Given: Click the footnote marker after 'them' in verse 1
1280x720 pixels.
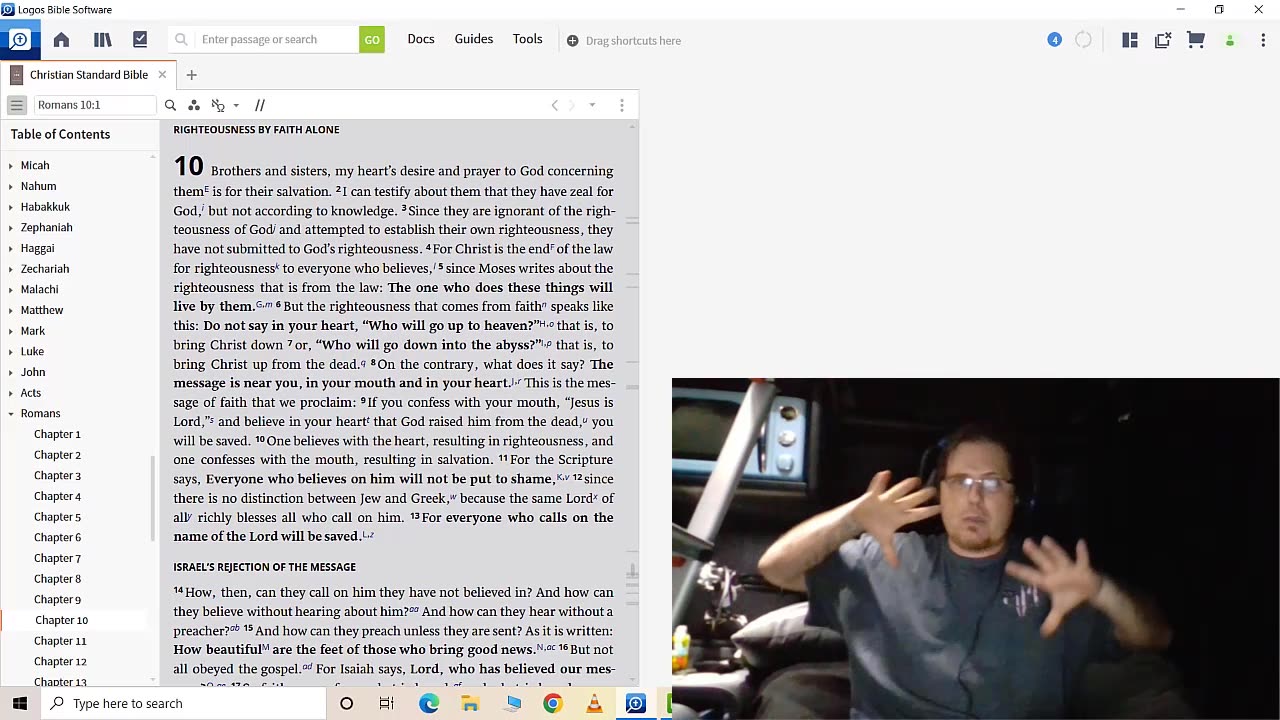Looking at the screenshot, I should (x=206, y=189).
